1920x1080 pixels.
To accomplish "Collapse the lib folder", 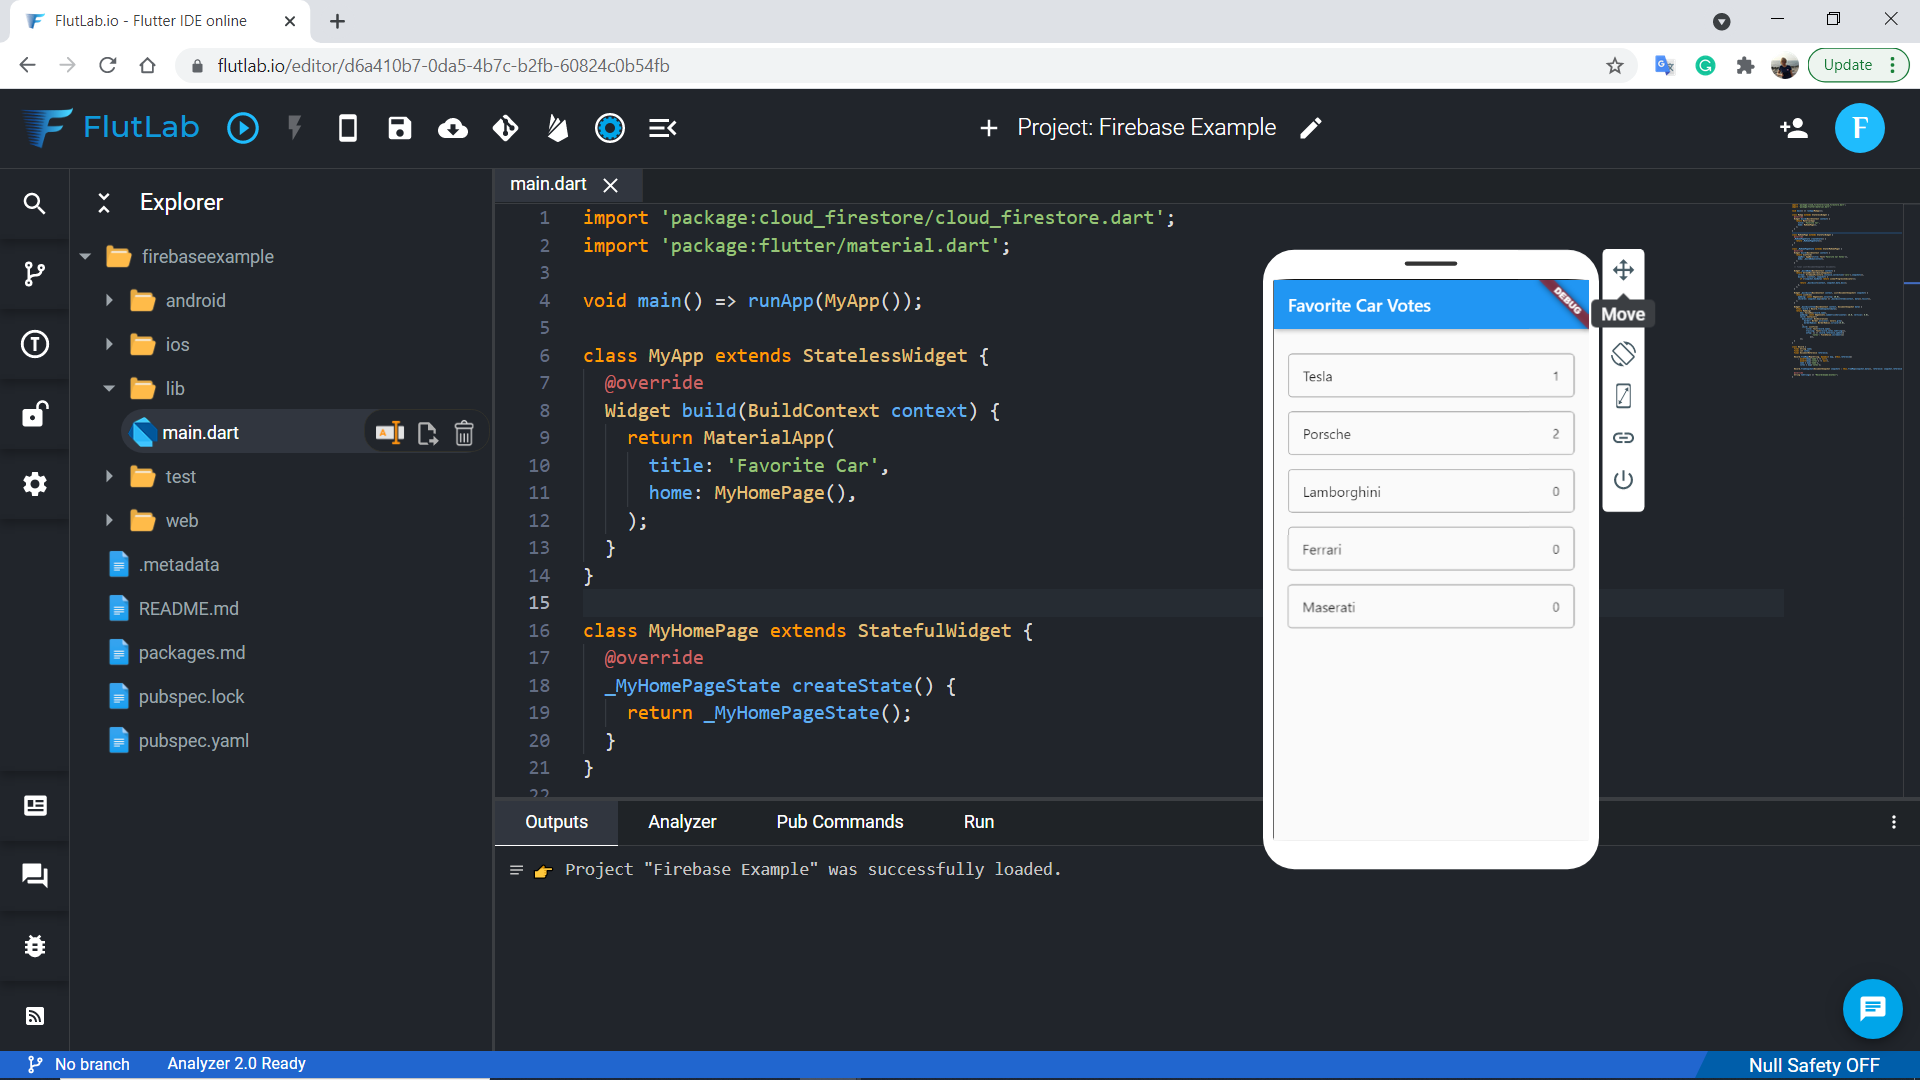I will pyautogui.click(x=109, y=389).
